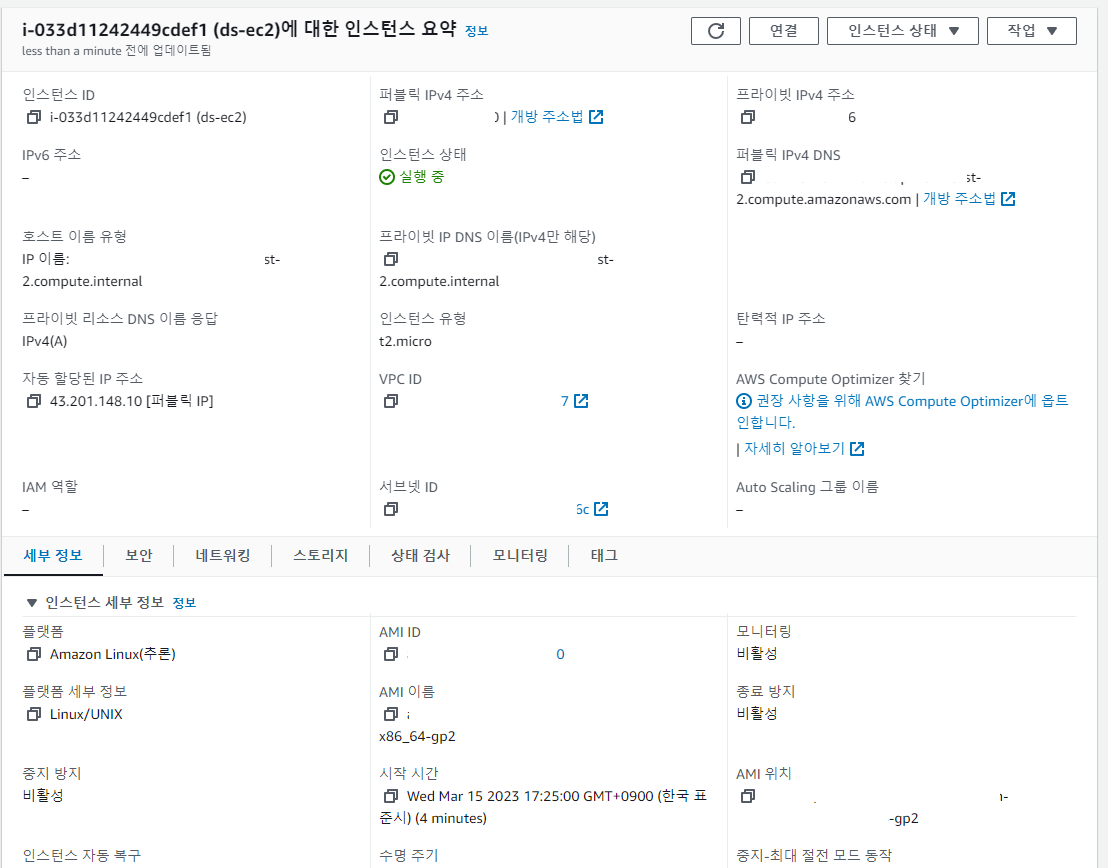
Task: Switch to the 보안 tab
Action: [138, 556]
